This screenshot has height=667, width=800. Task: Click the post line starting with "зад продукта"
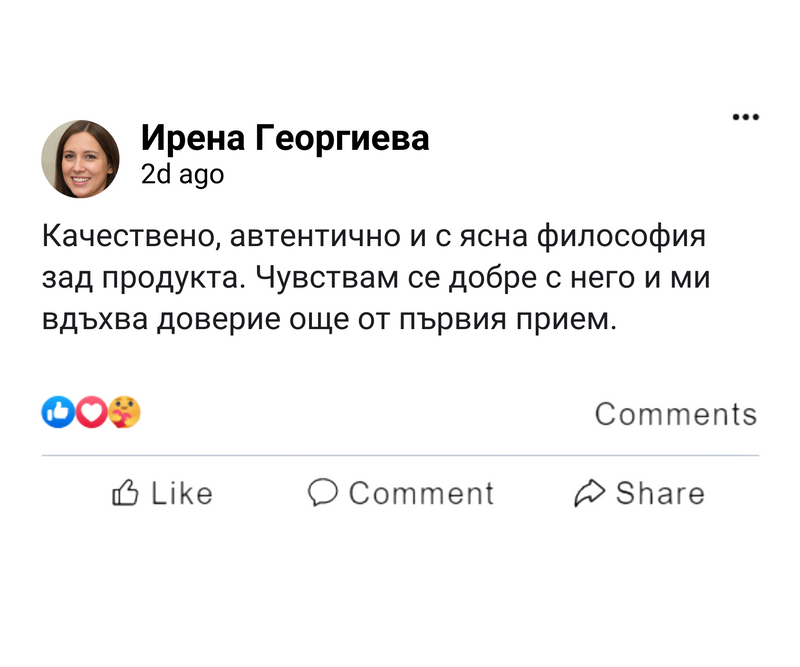coord(374,278)
